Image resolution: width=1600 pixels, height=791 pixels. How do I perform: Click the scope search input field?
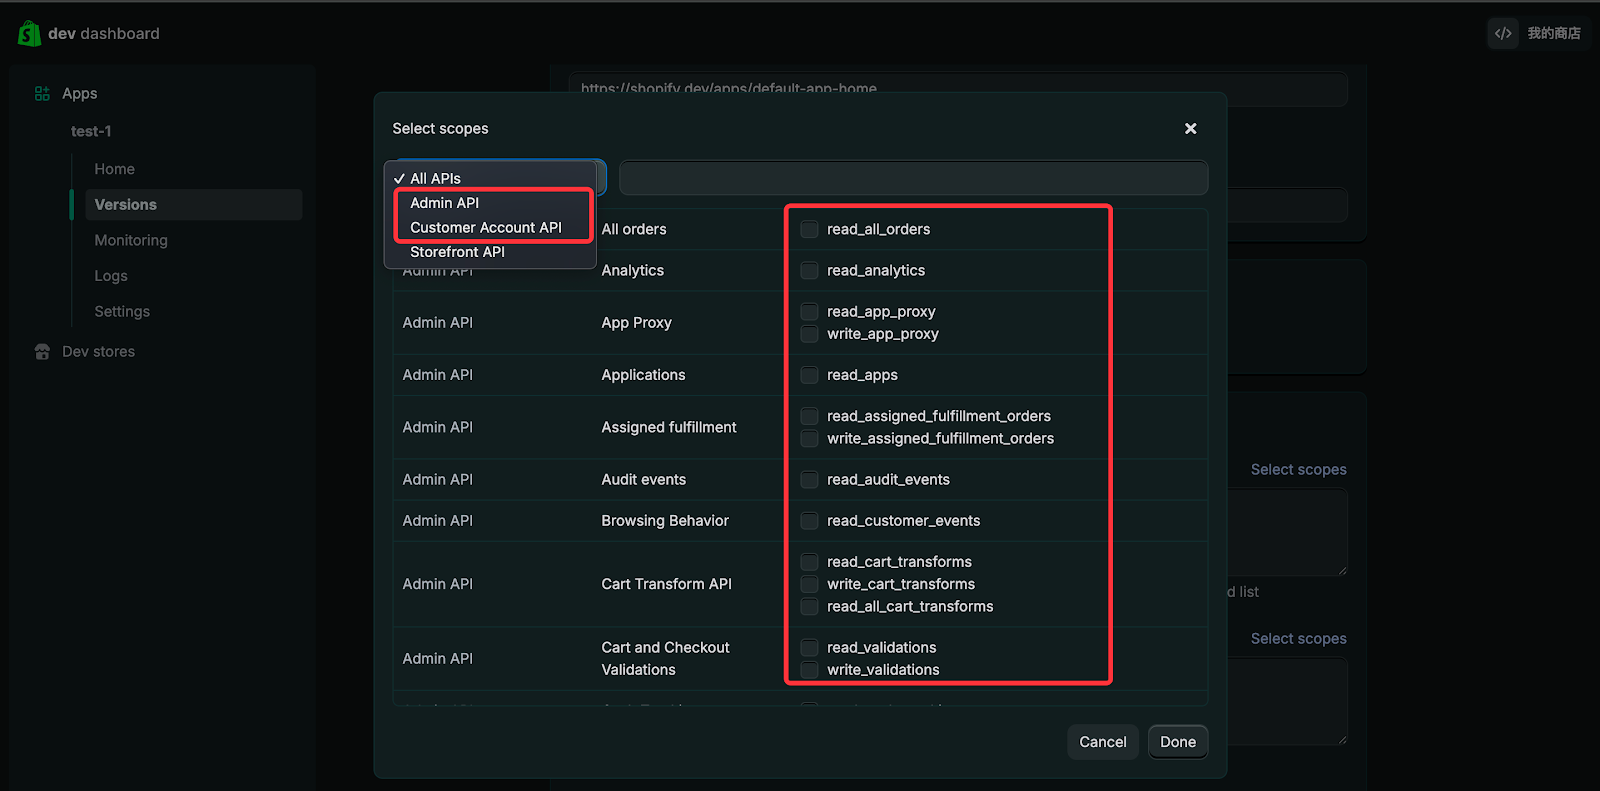913,178
